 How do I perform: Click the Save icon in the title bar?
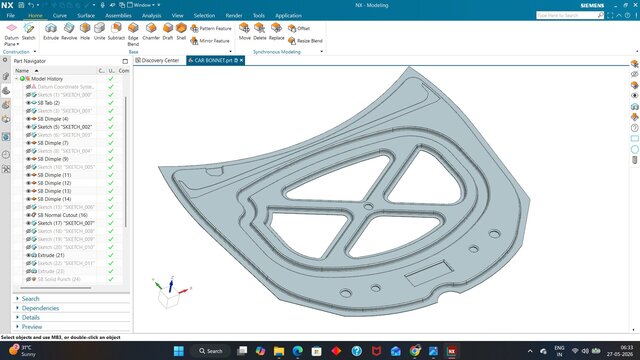(x=21, y=5)
